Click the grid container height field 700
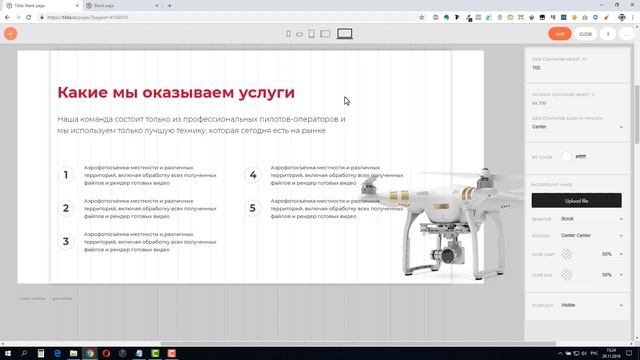640x360 pixels. [577, 68]
